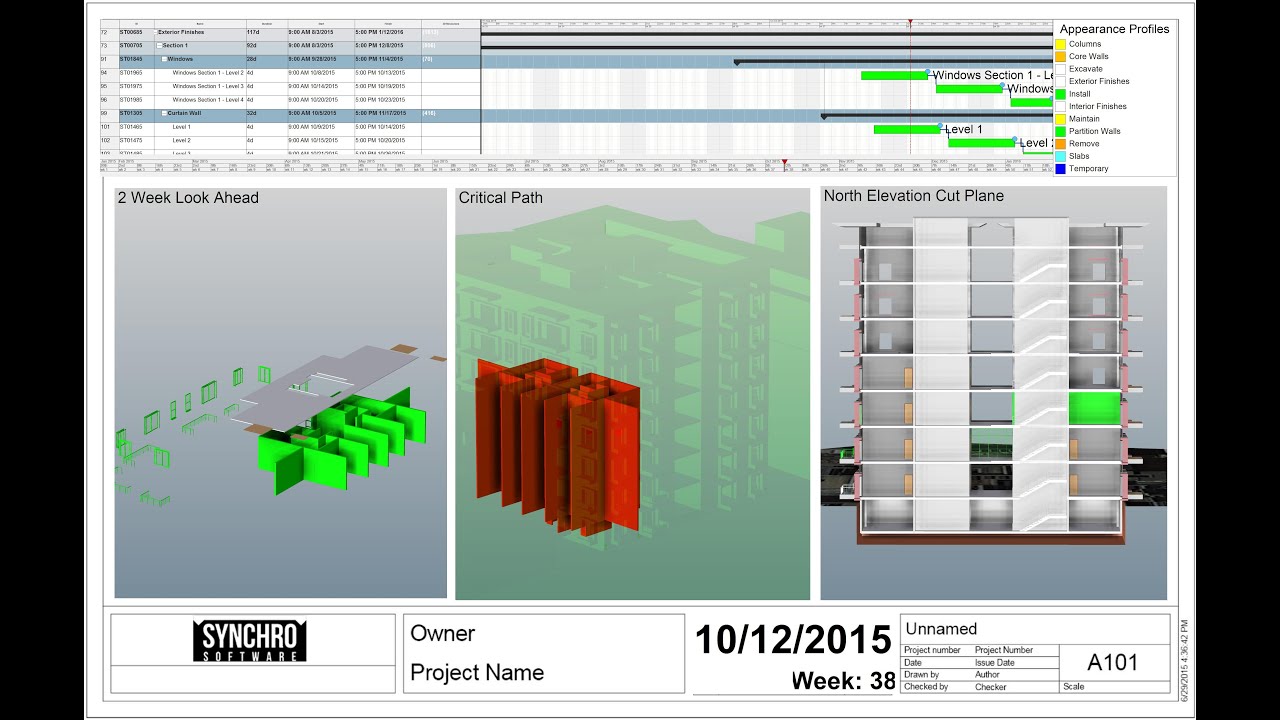Click the 2 Week Look Ahead view title
Viewport: 1280px width, 720px height.
[188, 198]
